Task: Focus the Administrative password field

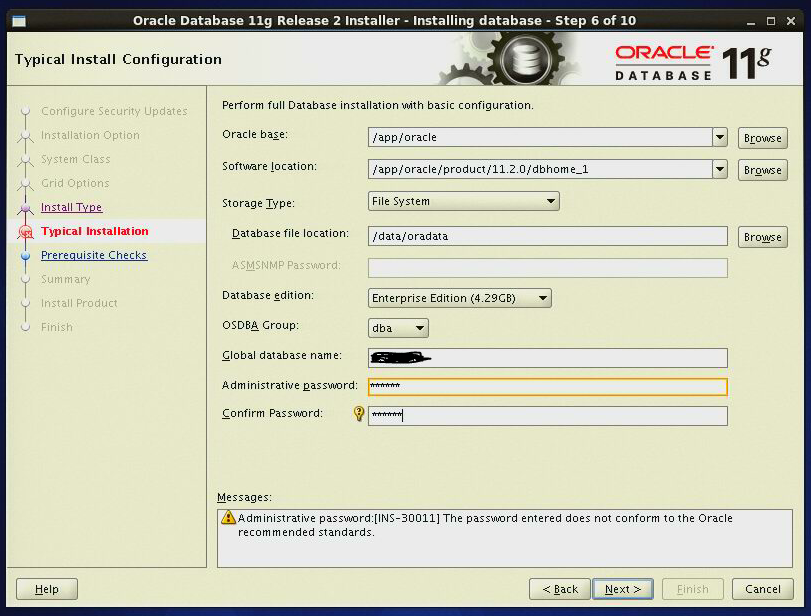Action: coord(548,387)
